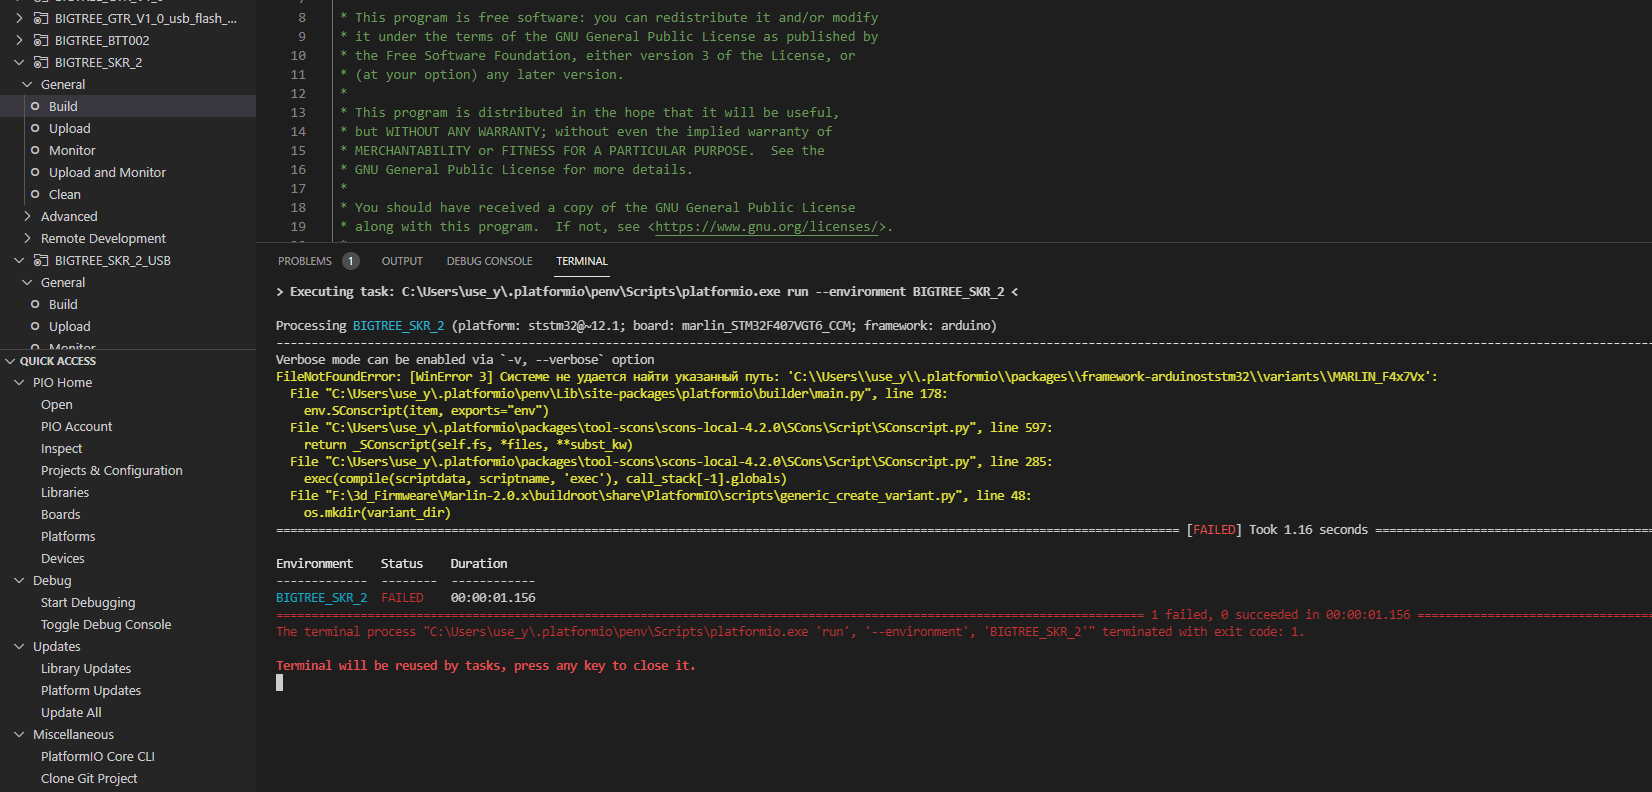
Task: Collapse the Updates group
Action: (x=19, y=646)
